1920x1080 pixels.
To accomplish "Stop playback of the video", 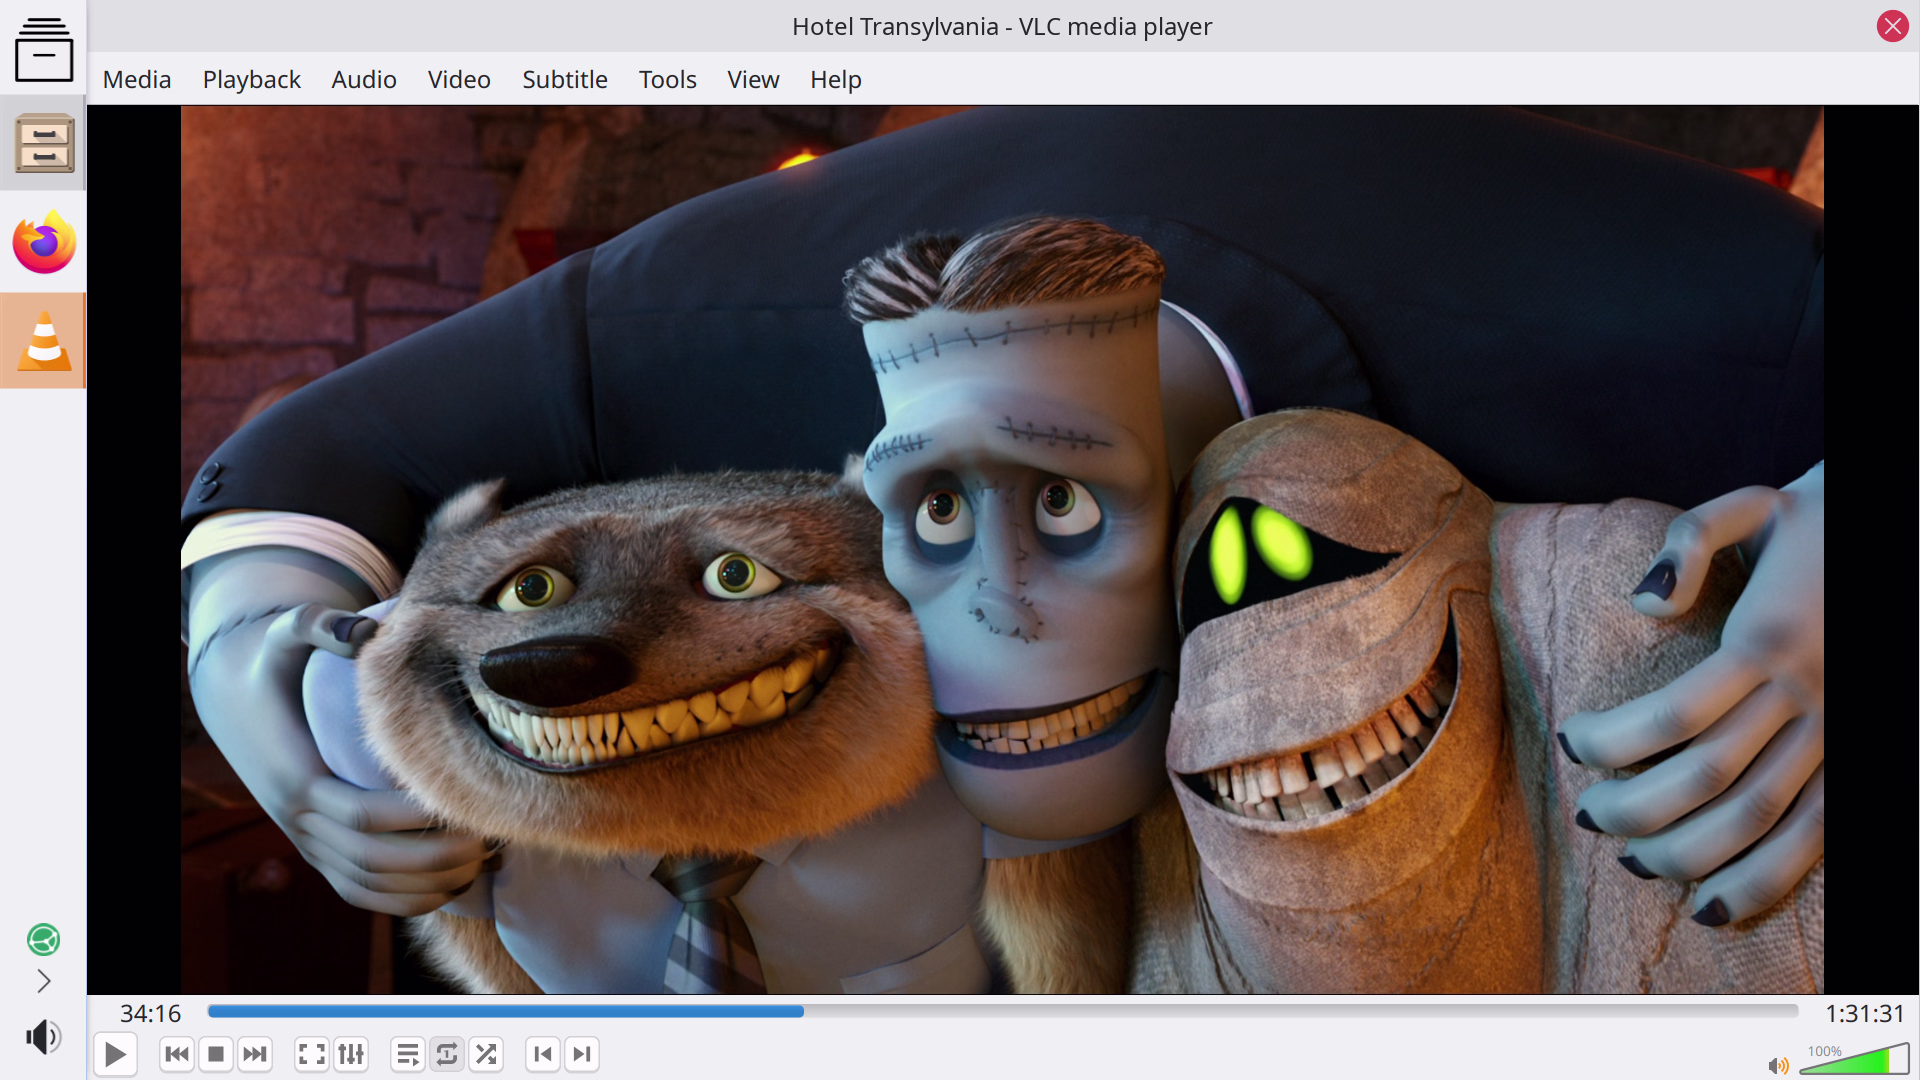I will (x=215, y=1054).
